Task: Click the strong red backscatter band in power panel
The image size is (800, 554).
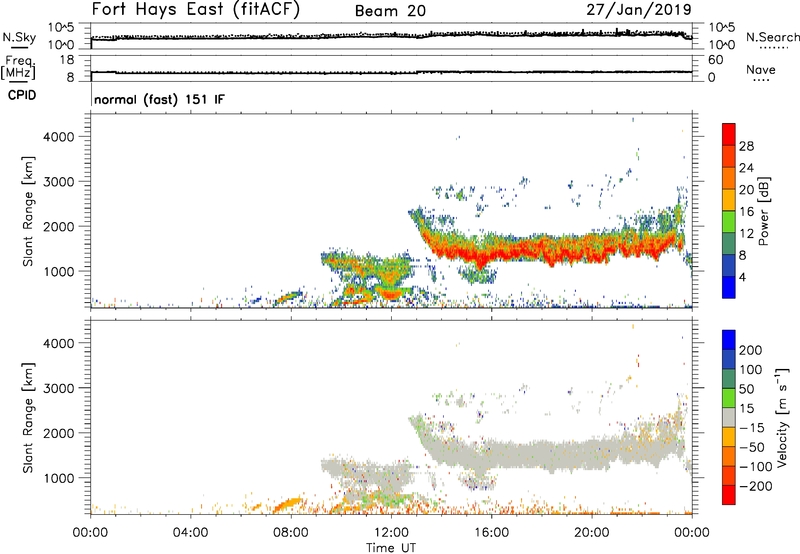Action: tap(551, 250)
